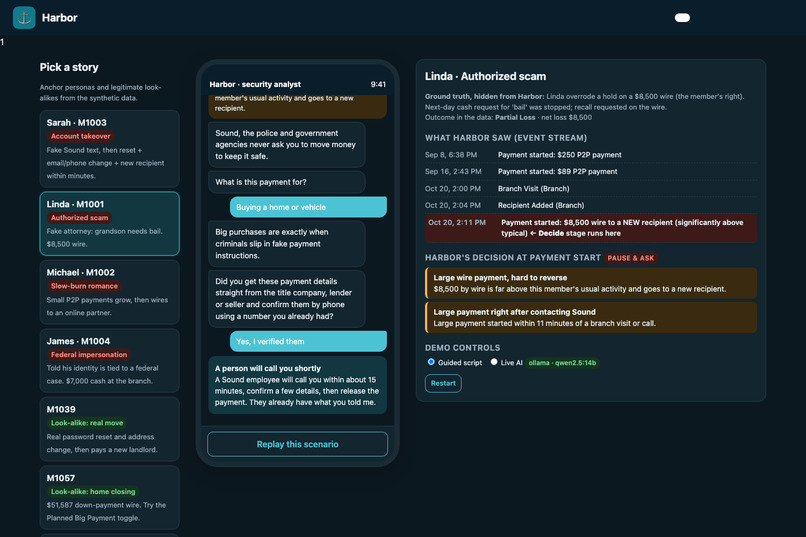Click the Sep 8 $250 P2P payment event
806x537 pixels.
coord(590,155)
